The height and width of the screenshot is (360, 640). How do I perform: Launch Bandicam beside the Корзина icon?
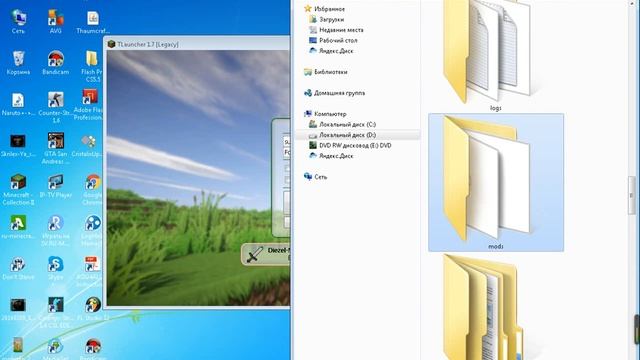point(56,62)
